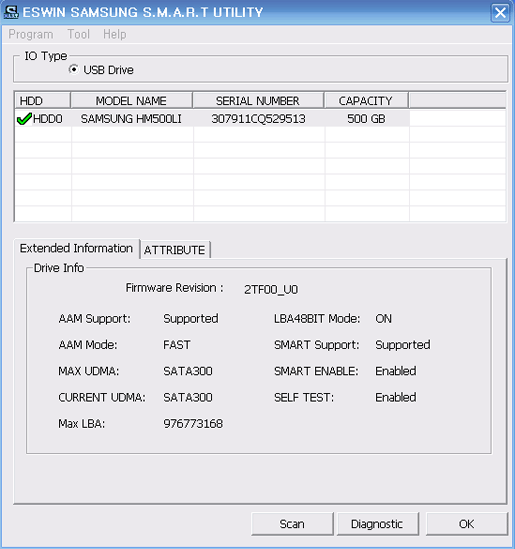This screenshot has height=549, width=515.
Task: Open the Tool menu
Action: coord(78,34)
